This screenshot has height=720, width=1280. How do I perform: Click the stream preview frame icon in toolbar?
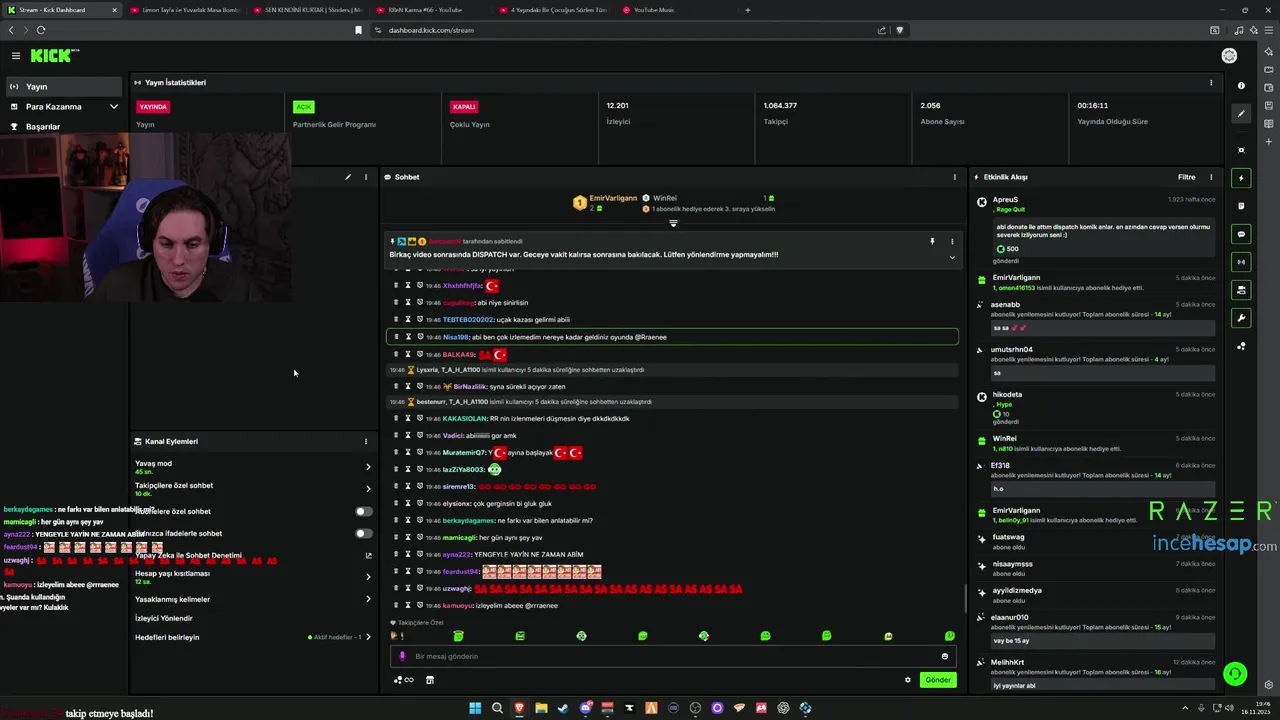click(x=1241, y=150)
